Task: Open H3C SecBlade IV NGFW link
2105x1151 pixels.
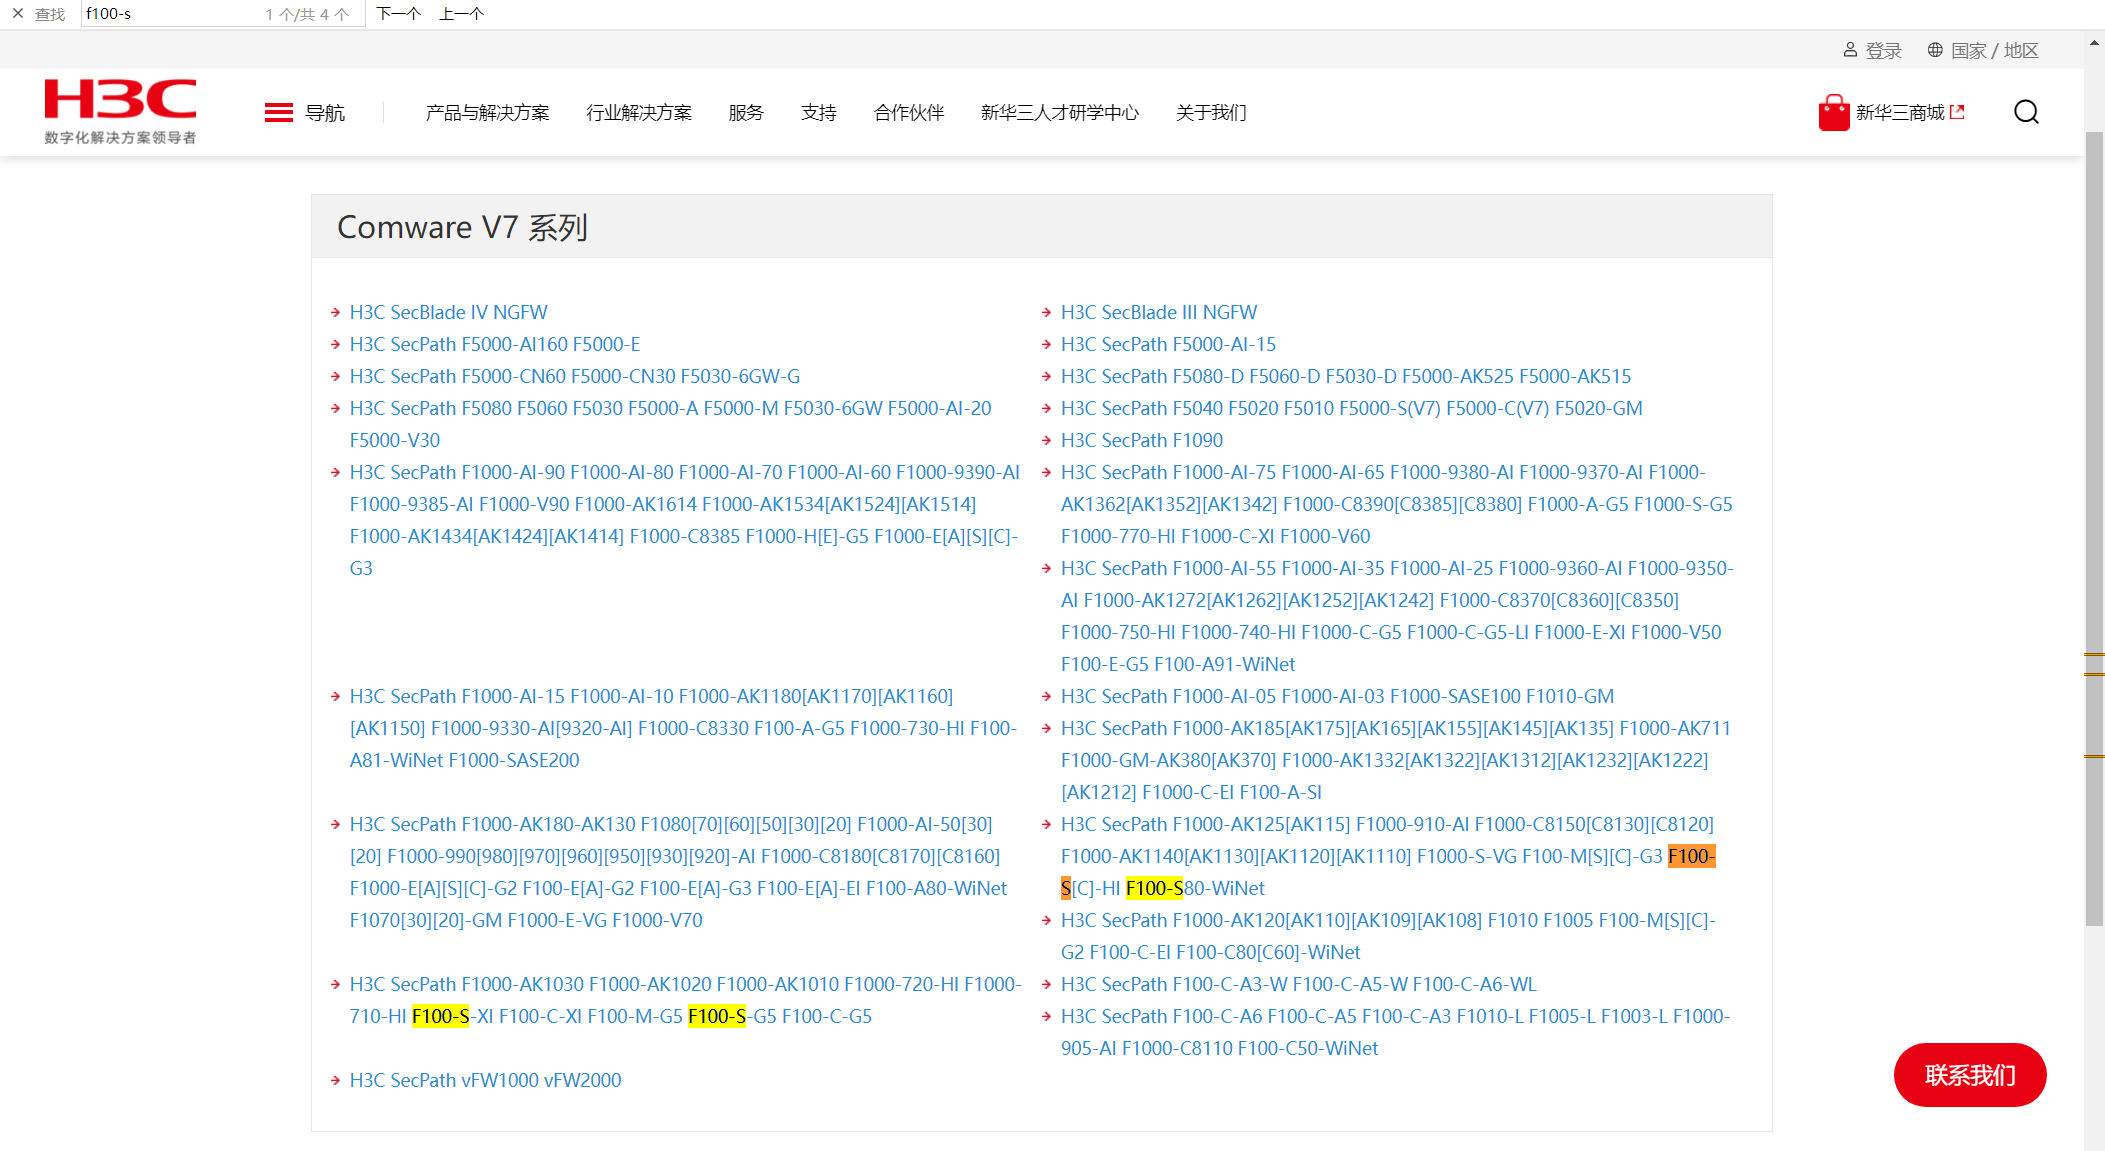Action: 448,312
